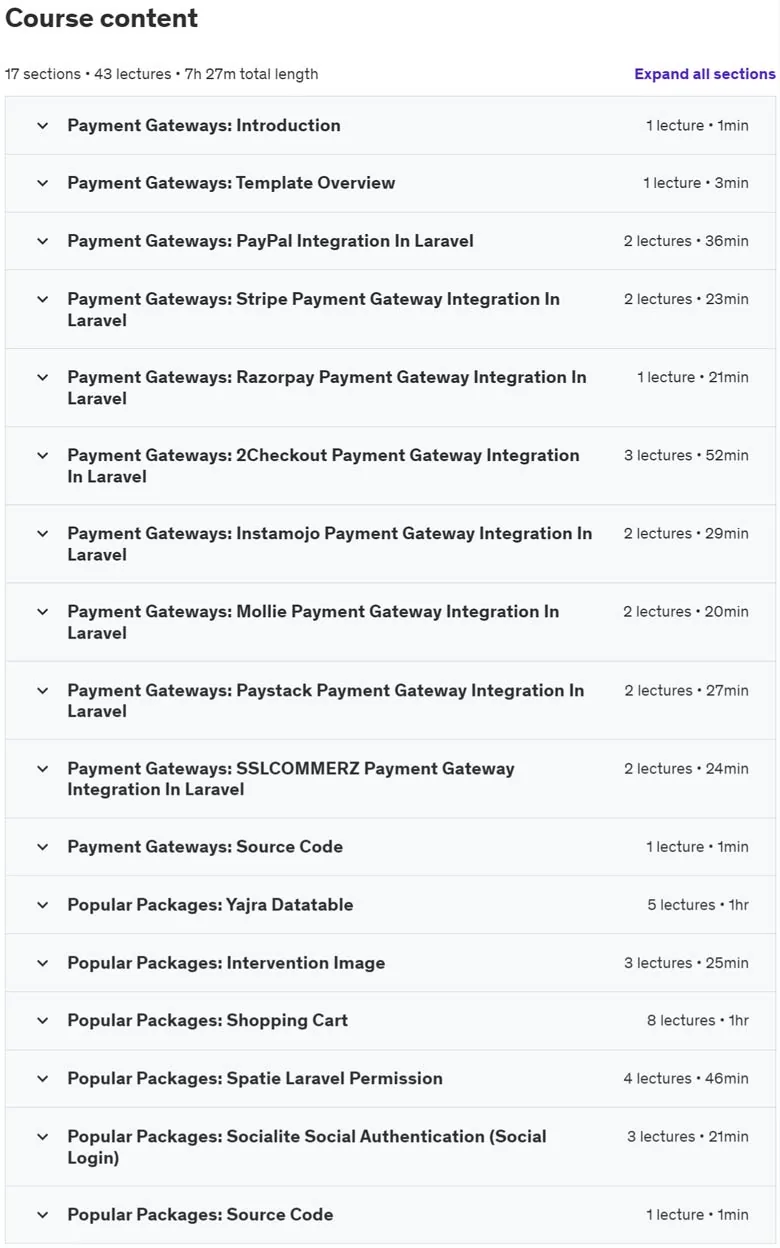The height and width of the screenshot is (1248, 780).
Task: Click chevron for 2Checkout Payment Gateway section
Action: [42, 455]
